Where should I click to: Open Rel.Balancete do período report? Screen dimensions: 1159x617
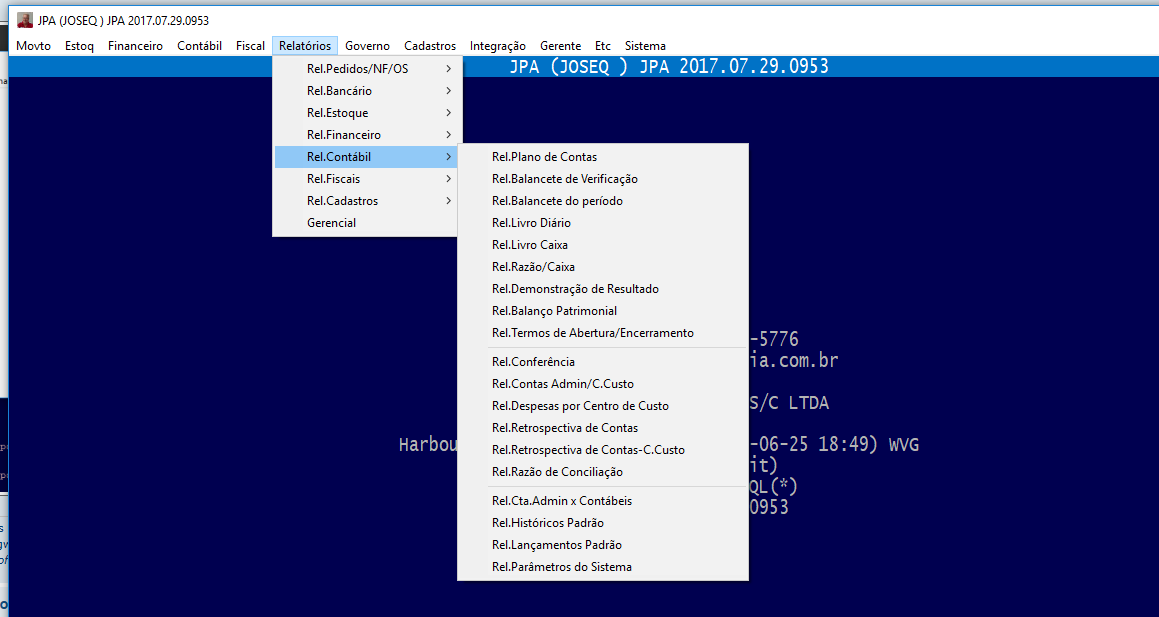click(603, 201)
